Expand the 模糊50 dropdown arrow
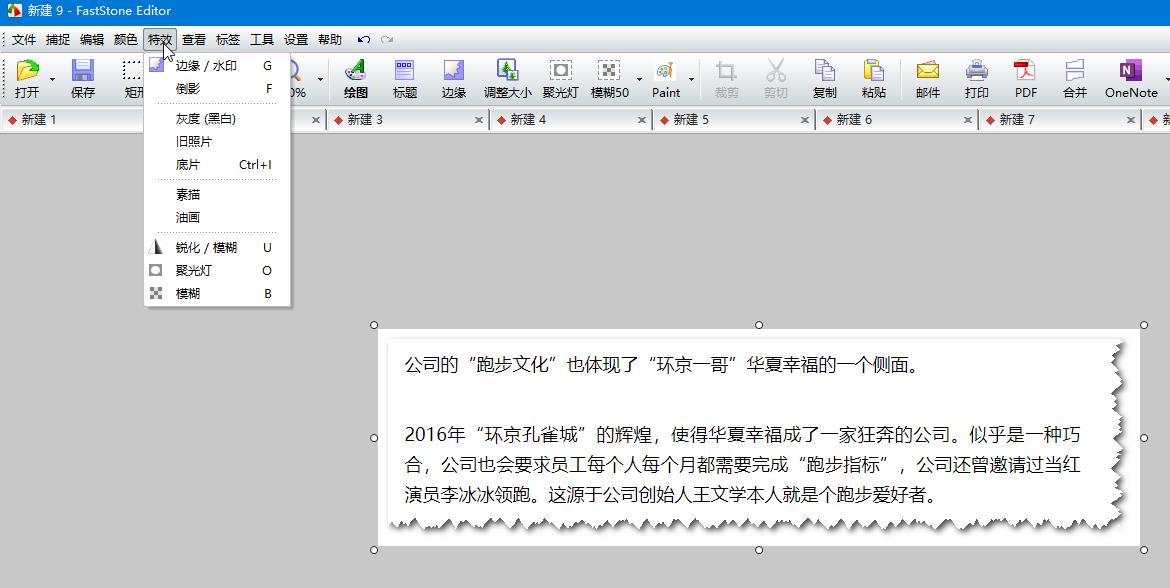 click(x=639, y=78)
